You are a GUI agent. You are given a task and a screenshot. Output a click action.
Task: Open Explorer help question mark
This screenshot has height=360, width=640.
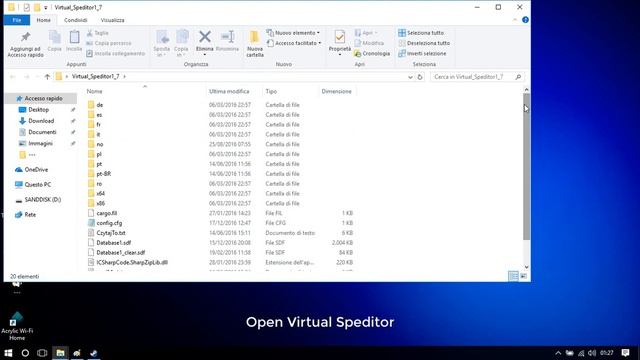click(x=525, y=20)
